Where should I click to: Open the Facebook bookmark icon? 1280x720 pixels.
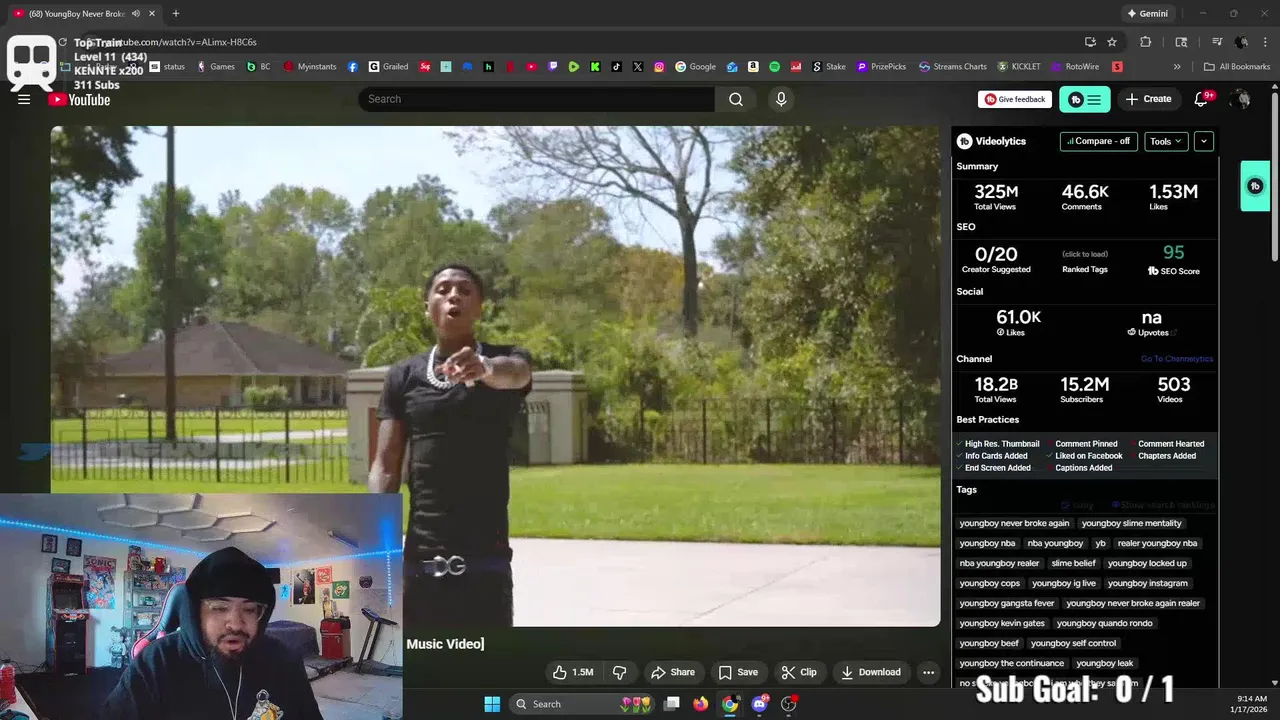click(353, 67)
